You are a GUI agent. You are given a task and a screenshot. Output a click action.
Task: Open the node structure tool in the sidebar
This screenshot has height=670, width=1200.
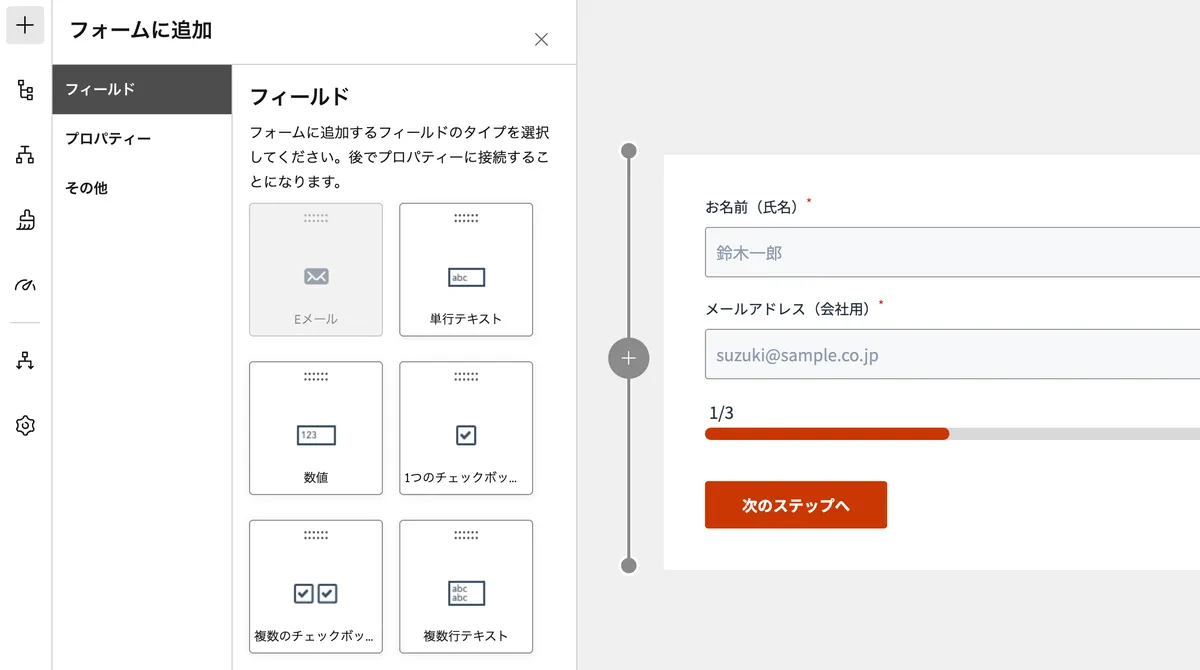pos(24,89)
